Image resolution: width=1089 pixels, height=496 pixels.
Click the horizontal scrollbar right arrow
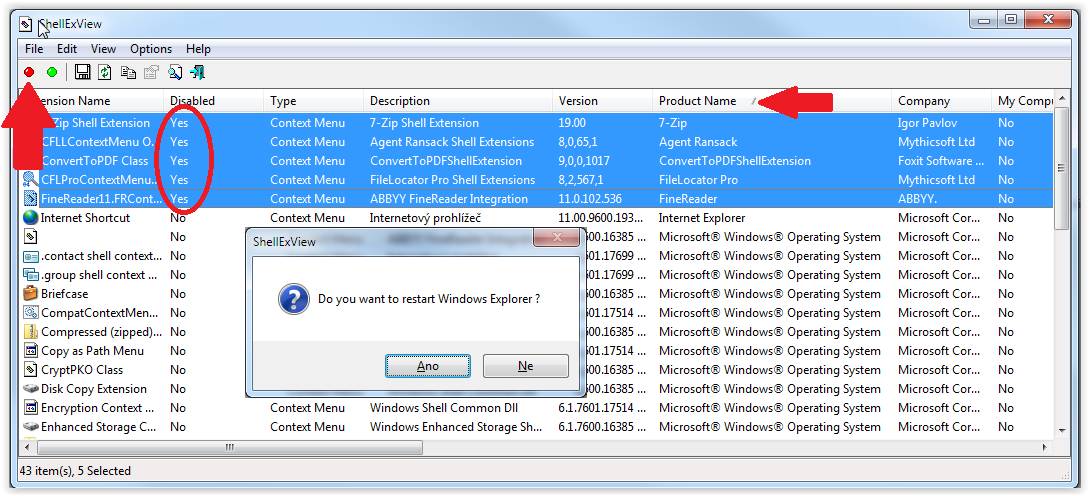click(x=1046, y=448)
